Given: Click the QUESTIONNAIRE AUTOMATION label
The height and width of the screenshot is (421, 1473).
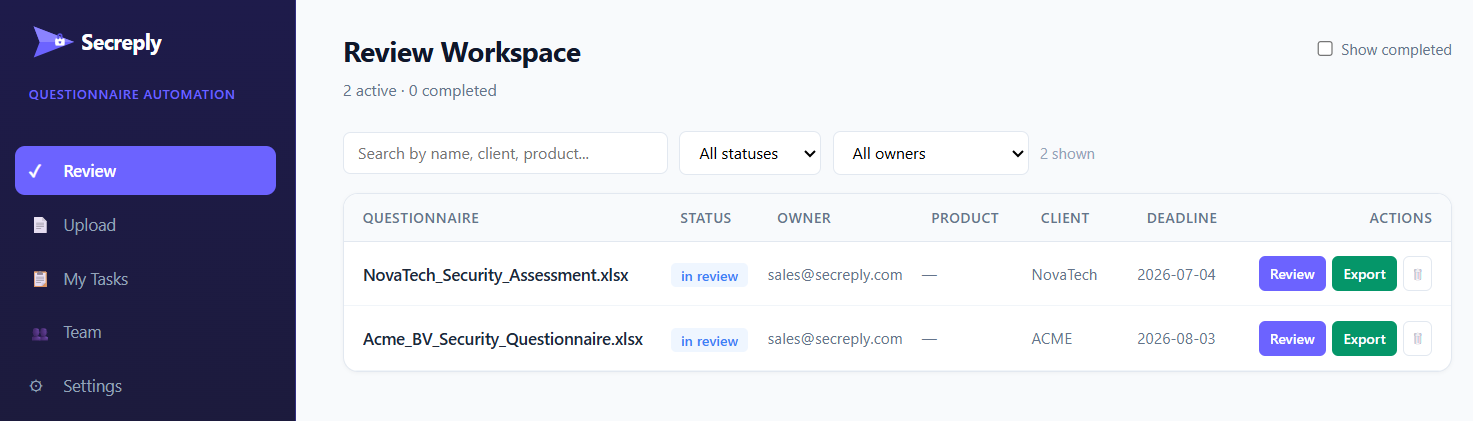Looking at the screenshot, I should [x=132, y=95].
